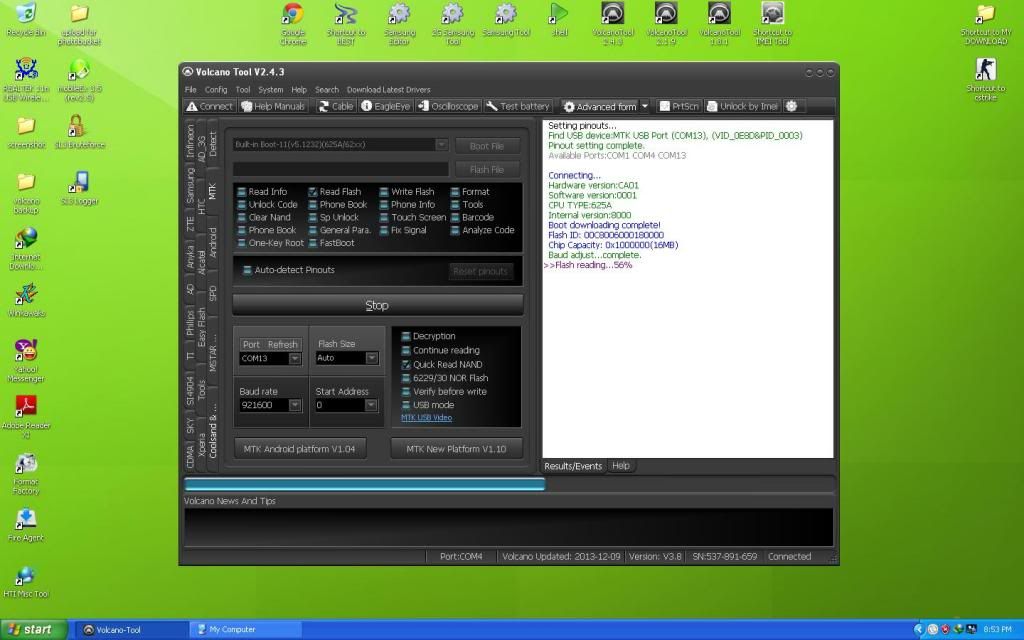Click the Connect toolbar icon
Image resolution: width=1024 pixels, height=640 pixels.
pyautogui.click(x=210, y=106)
